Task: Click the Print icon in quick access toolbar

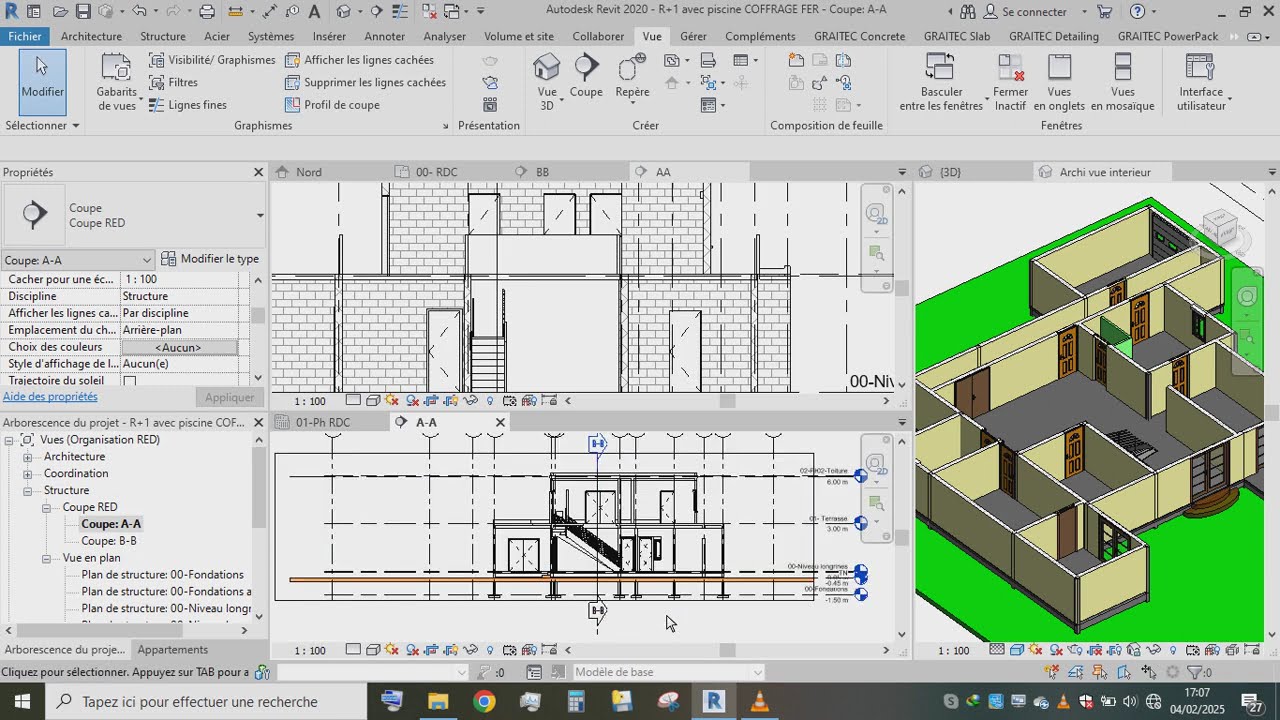Action: pyautogui.click(x=207, y=11)
